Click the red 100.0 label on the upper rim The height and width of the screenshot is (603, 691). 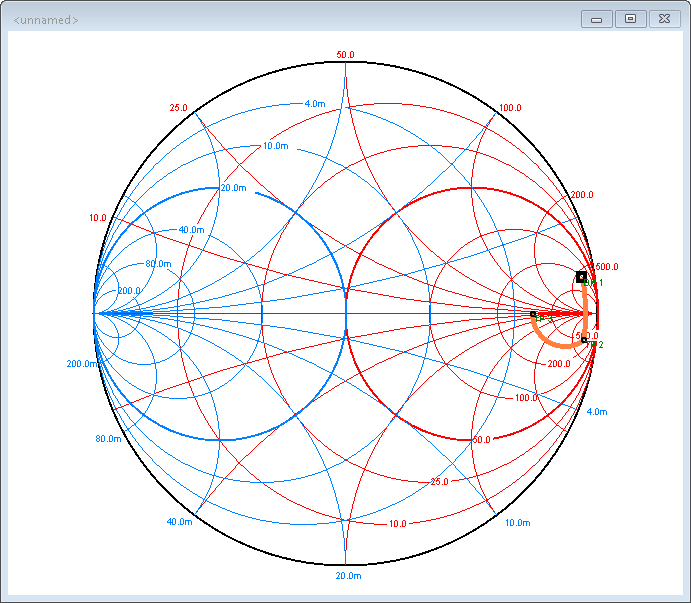[x=510, y=108]
